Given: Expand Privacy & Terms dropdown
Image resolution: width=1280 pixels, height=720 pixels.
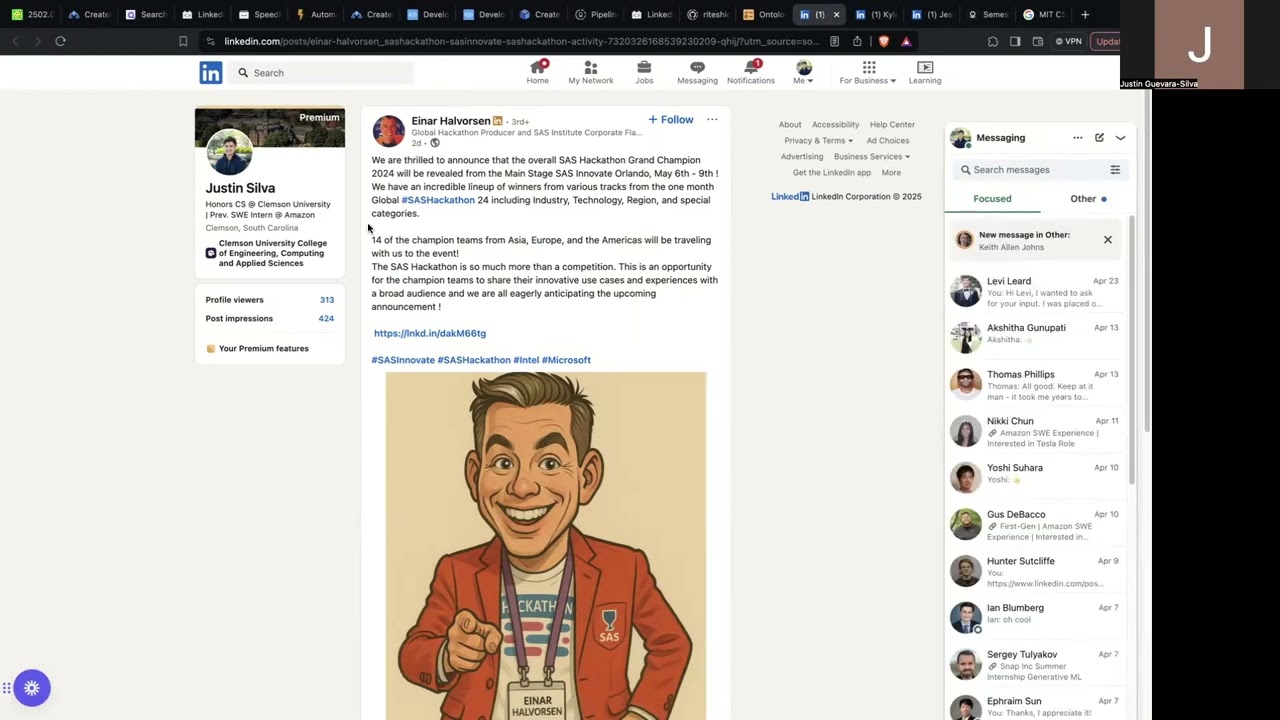Looking at the screenshot, I should coord(818,140).
